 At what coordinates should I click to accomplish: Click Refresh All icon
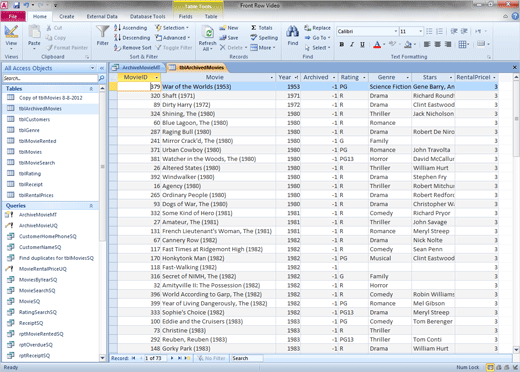(208, 38)
